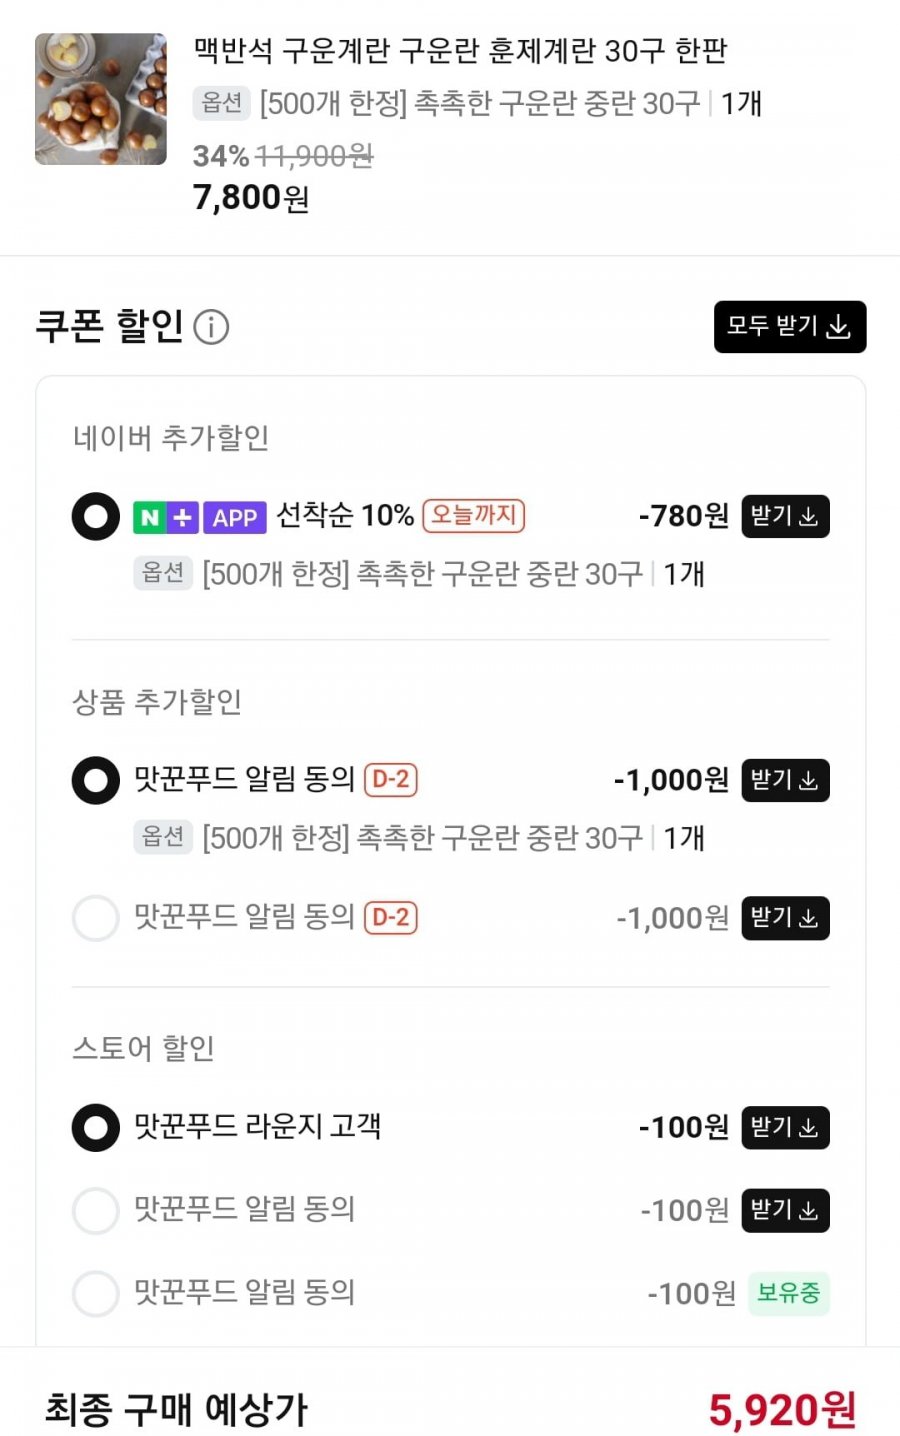Screen dimensions: 900x1436
Task: Download the 선착순 10% Naver coupon
Action: click(x=785, y=517)
